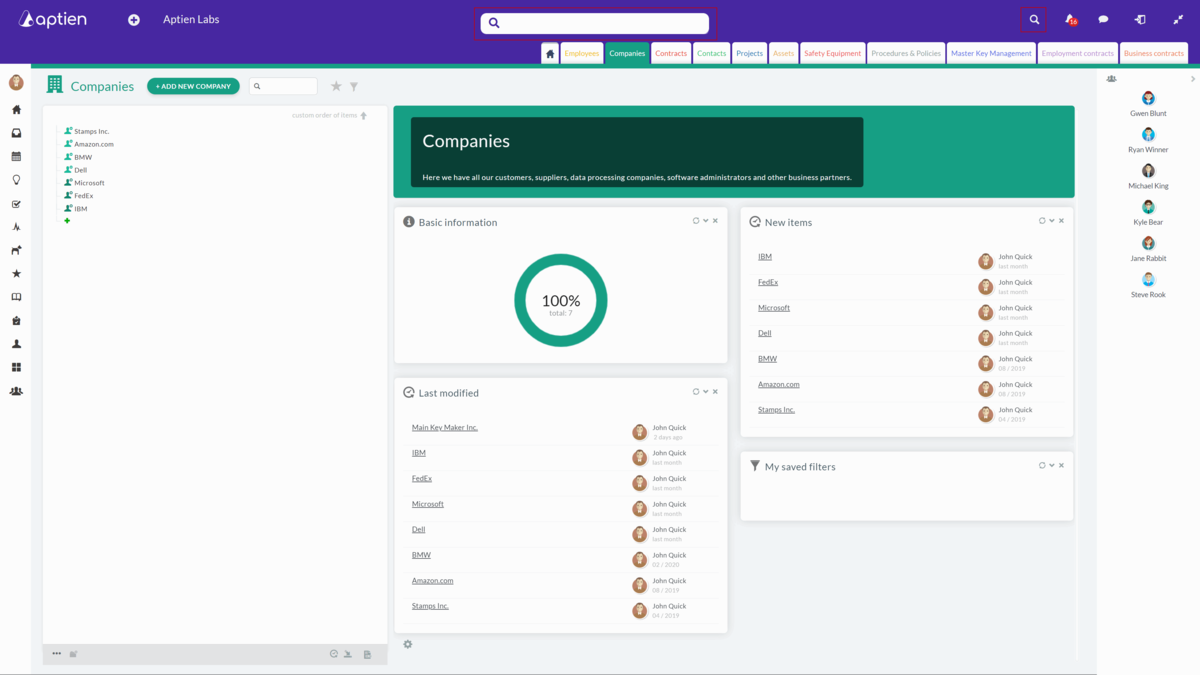Click green plus icon below IBM in list
This screenshot has height=675, width=1200.
tap(67, 221)
